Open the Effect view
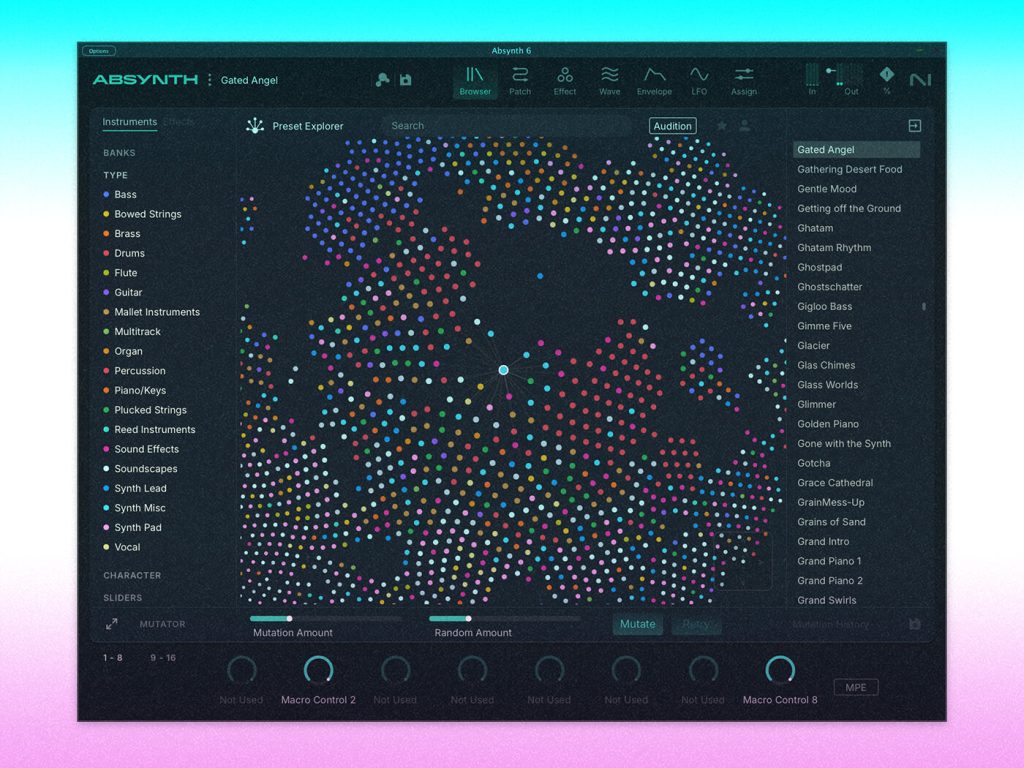1024x768 pixels. 565,81
